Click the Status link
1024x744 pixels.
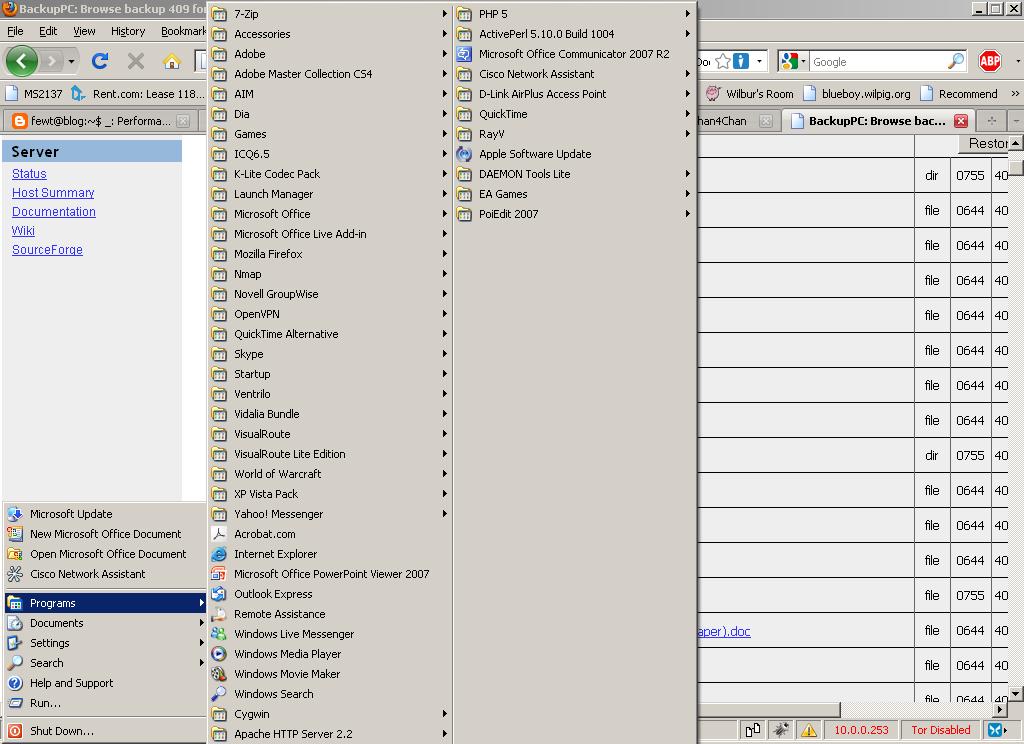(29, 174)
